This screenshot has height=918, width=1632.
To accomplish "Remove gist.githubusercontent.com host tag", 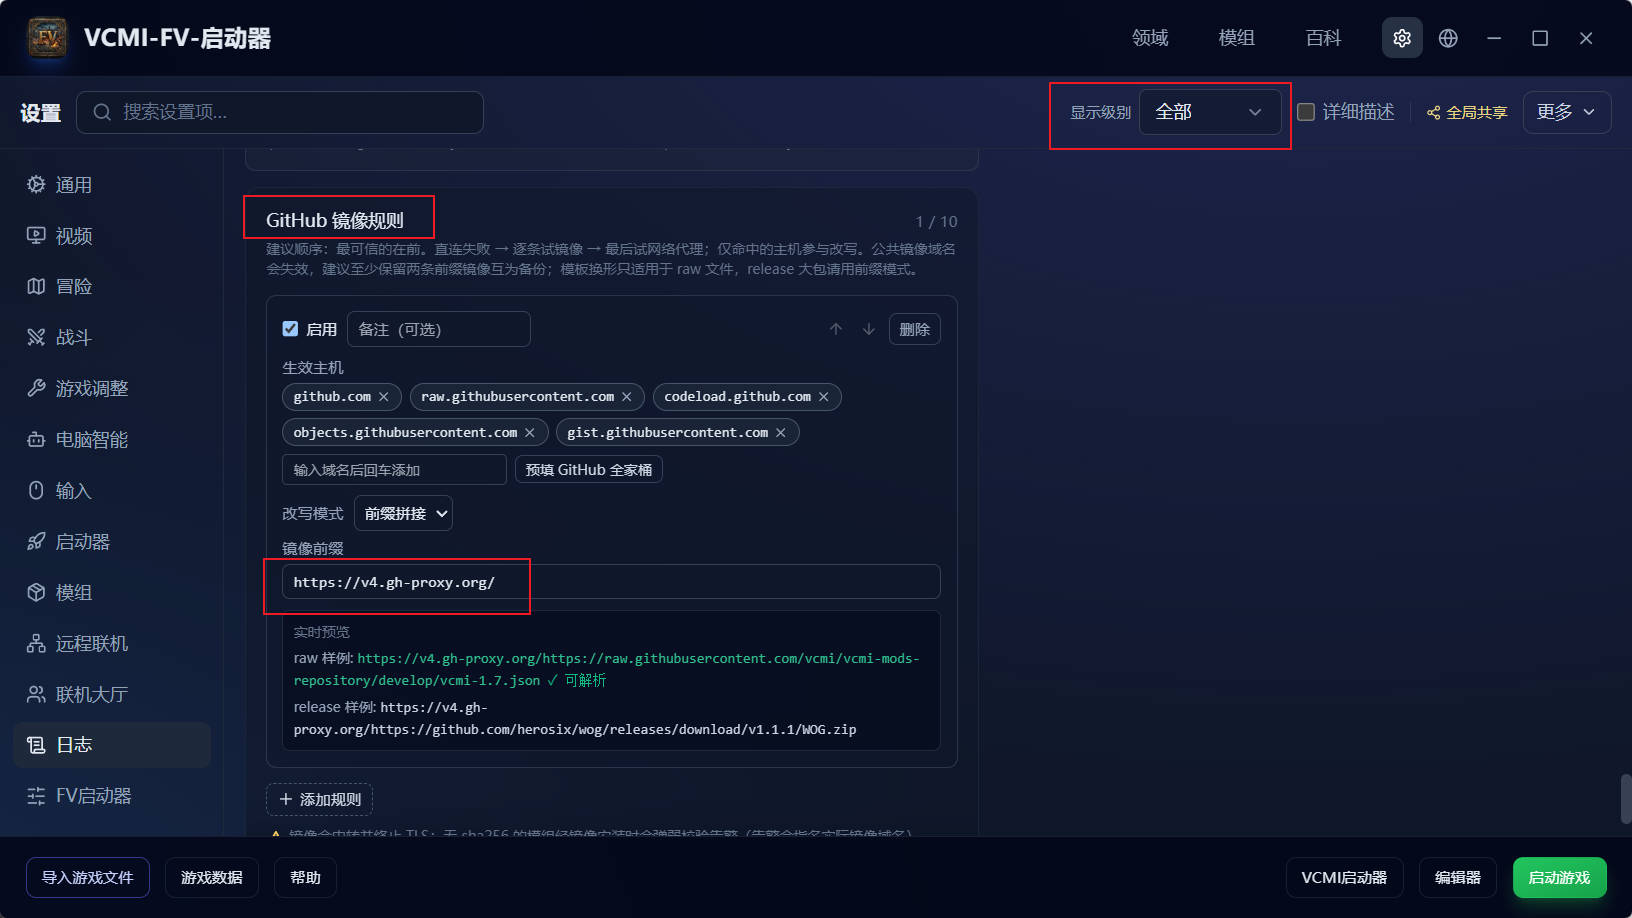I will [x=781, y=433].
